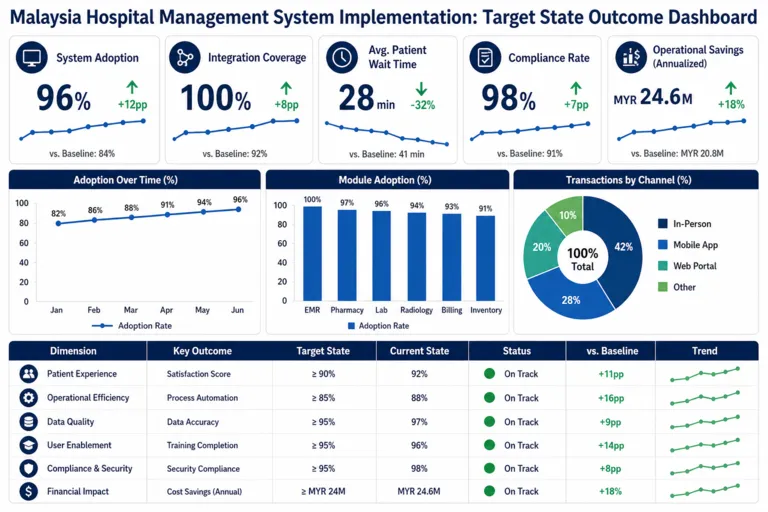Click the "Training Completion" key outcome
The image size is (768, 512).
(x=202, y=445)
